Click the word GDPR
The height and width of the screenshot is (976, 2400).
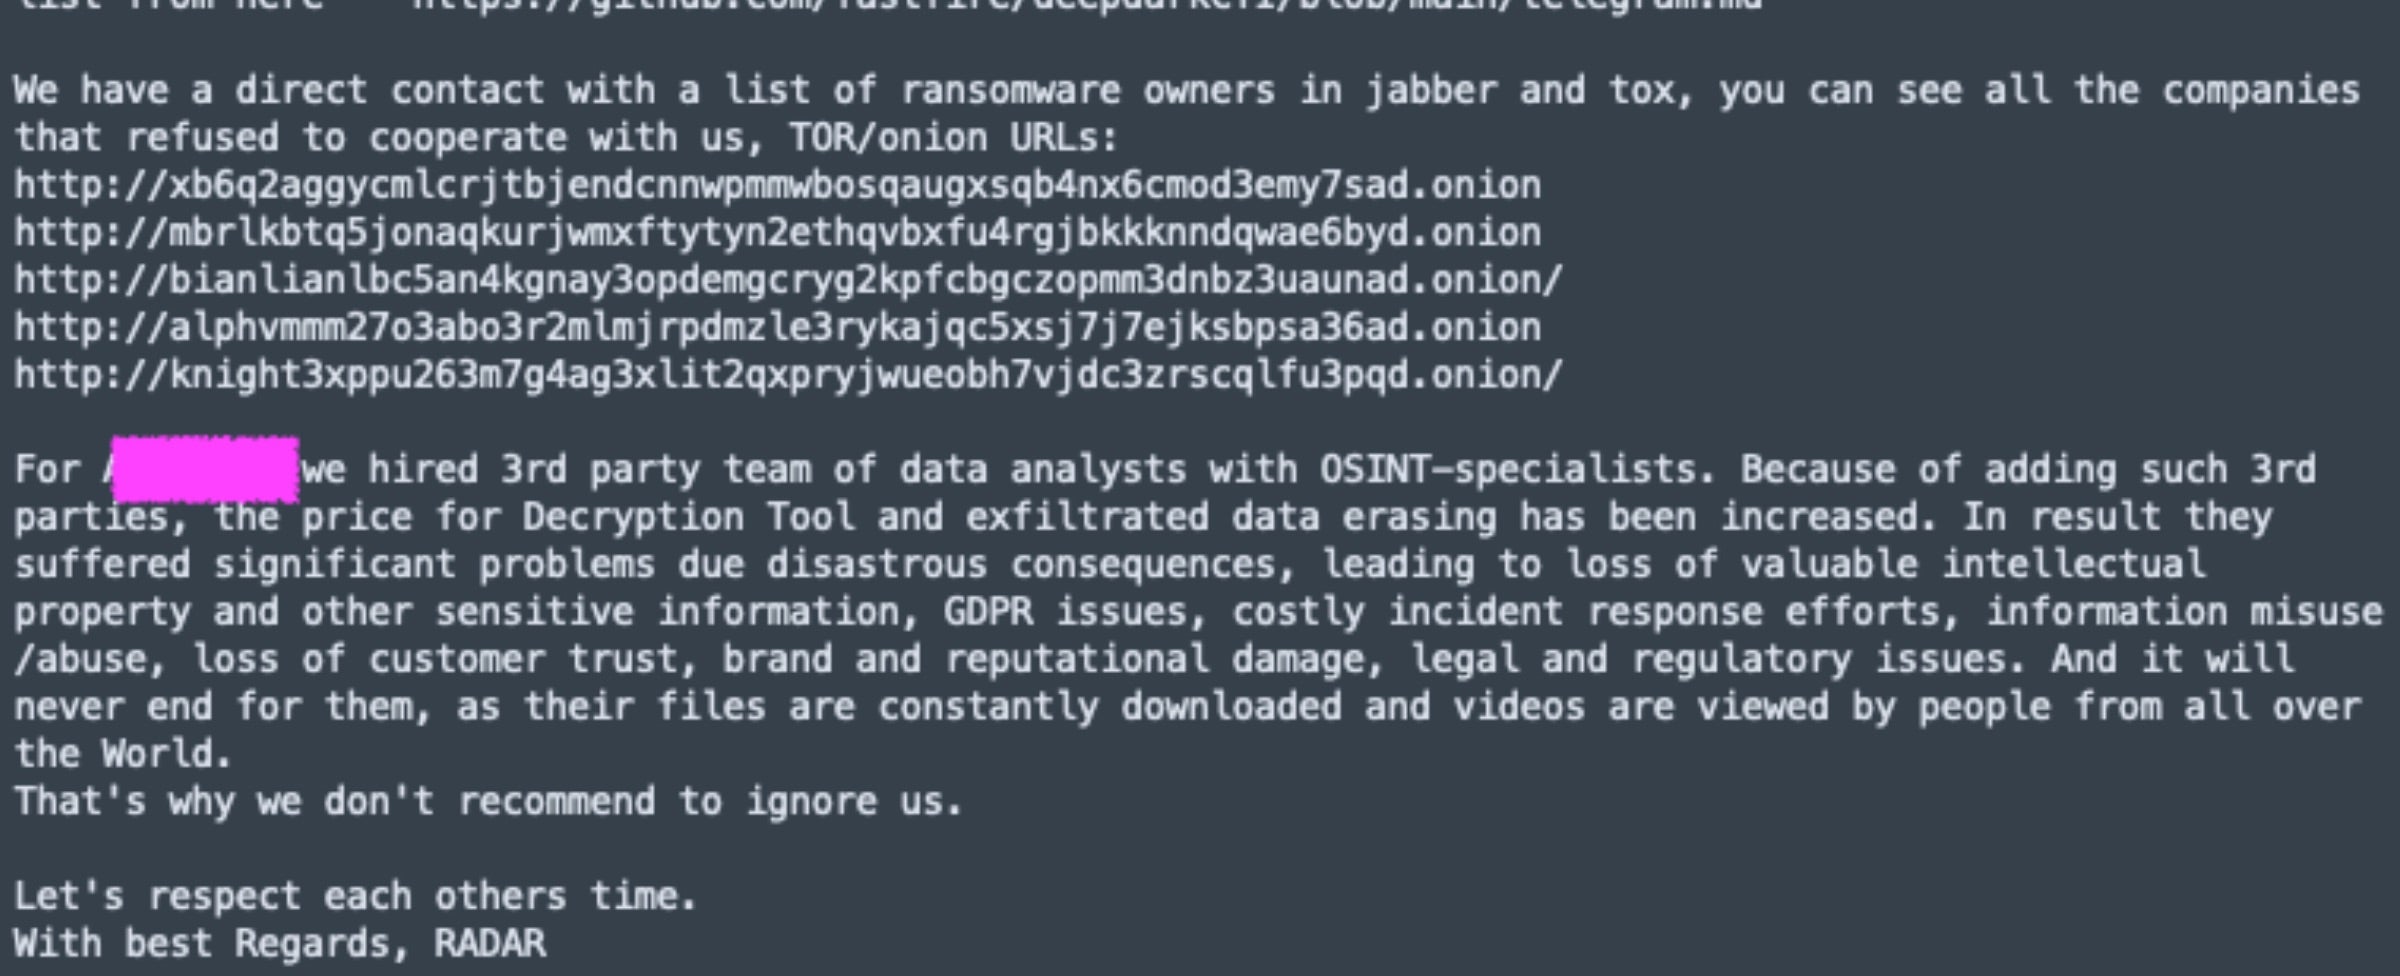click(987, 611)
